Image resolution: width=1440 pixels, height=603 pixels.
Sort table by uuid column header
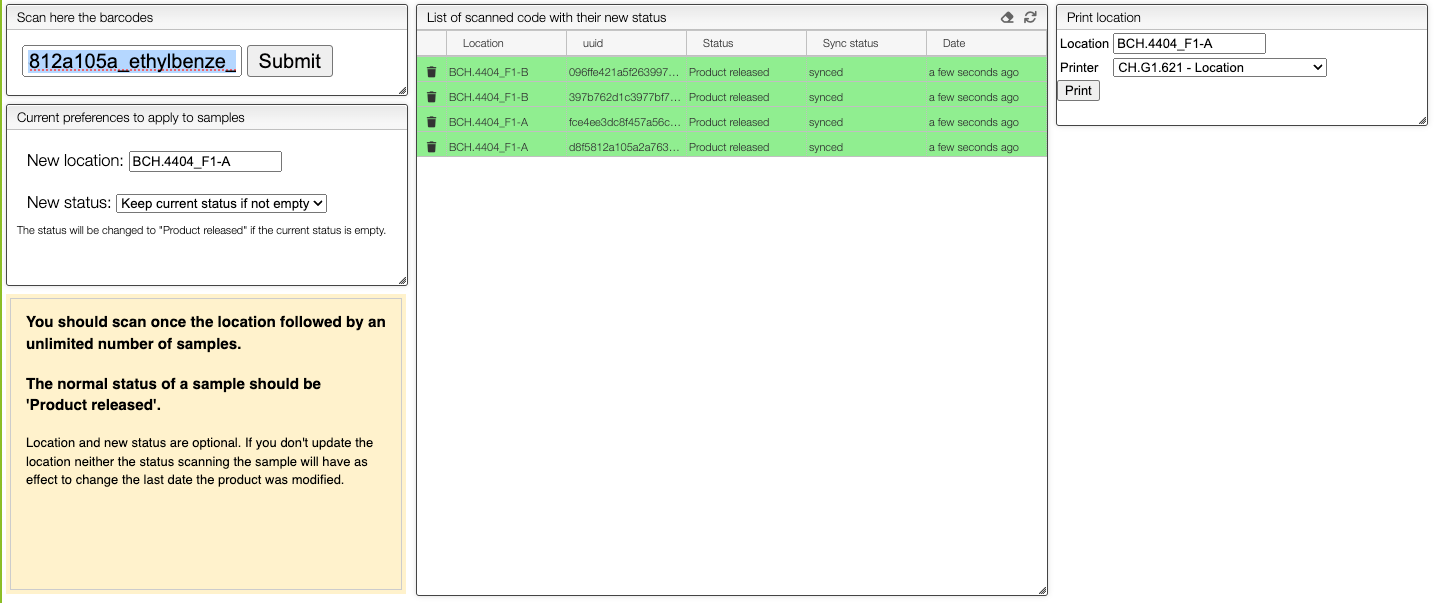click(626, 43)
